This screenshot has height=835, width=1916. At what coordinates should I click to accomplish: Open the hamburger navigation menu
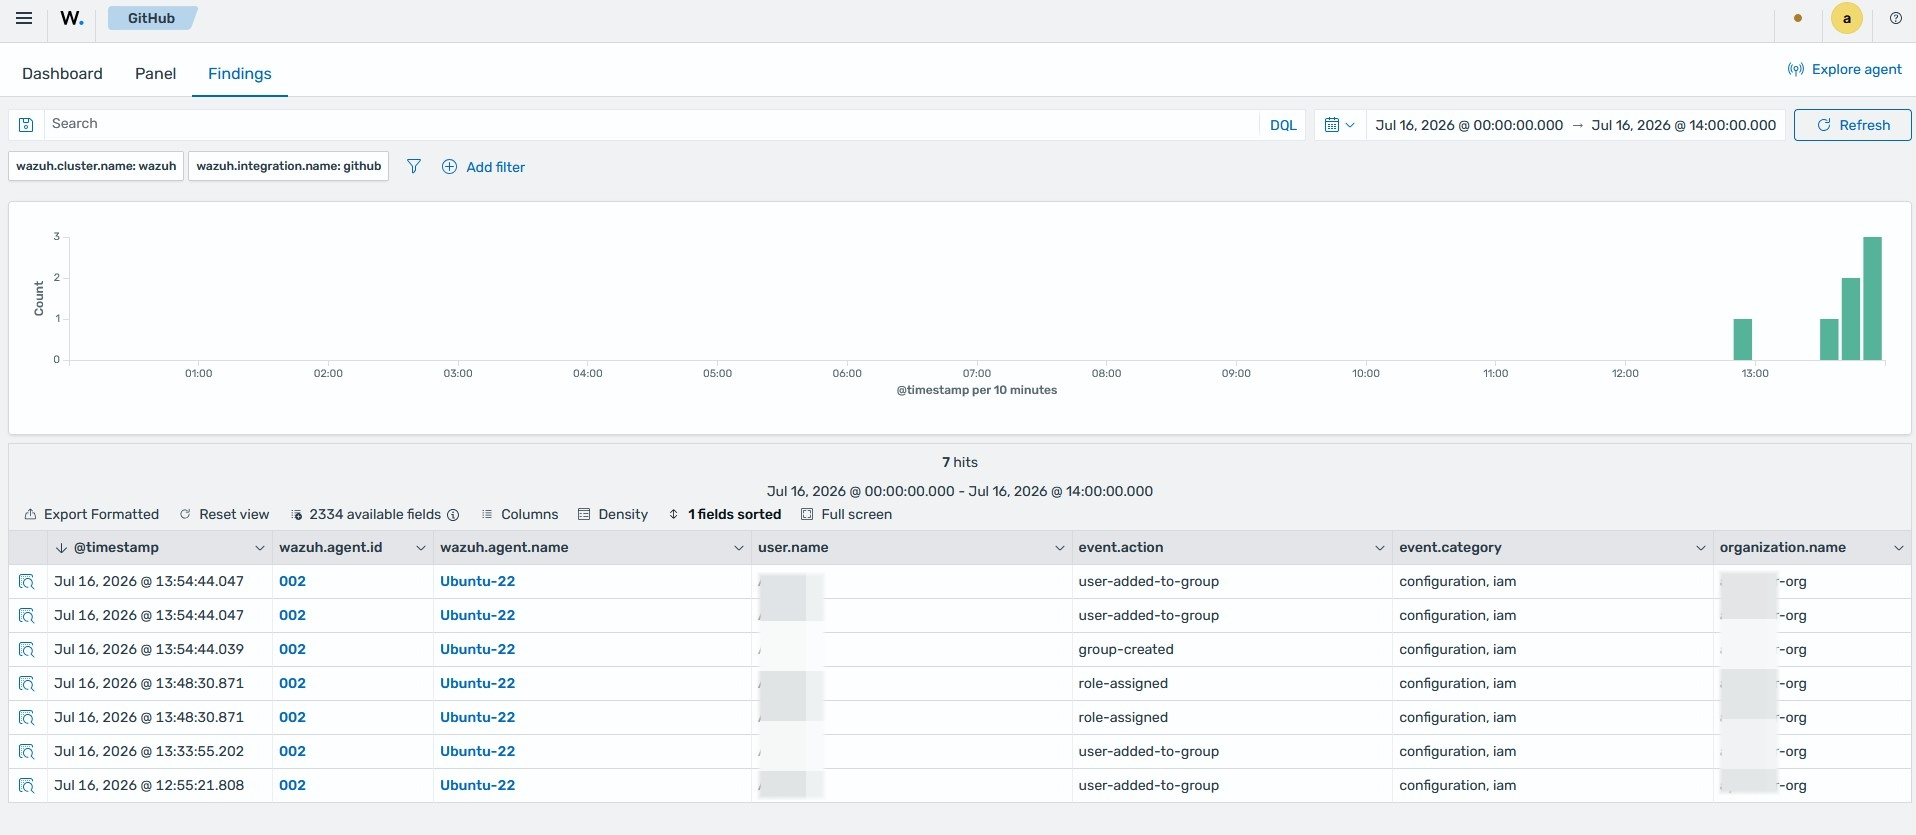24,18
